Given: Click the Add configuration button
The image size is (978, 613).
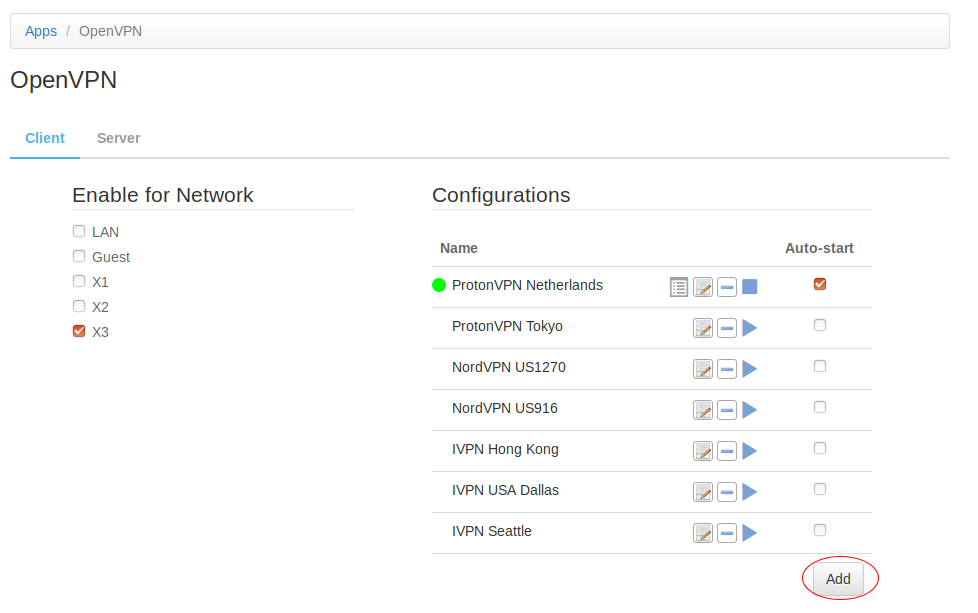Looking at the screenshot, I should [838, 579].
